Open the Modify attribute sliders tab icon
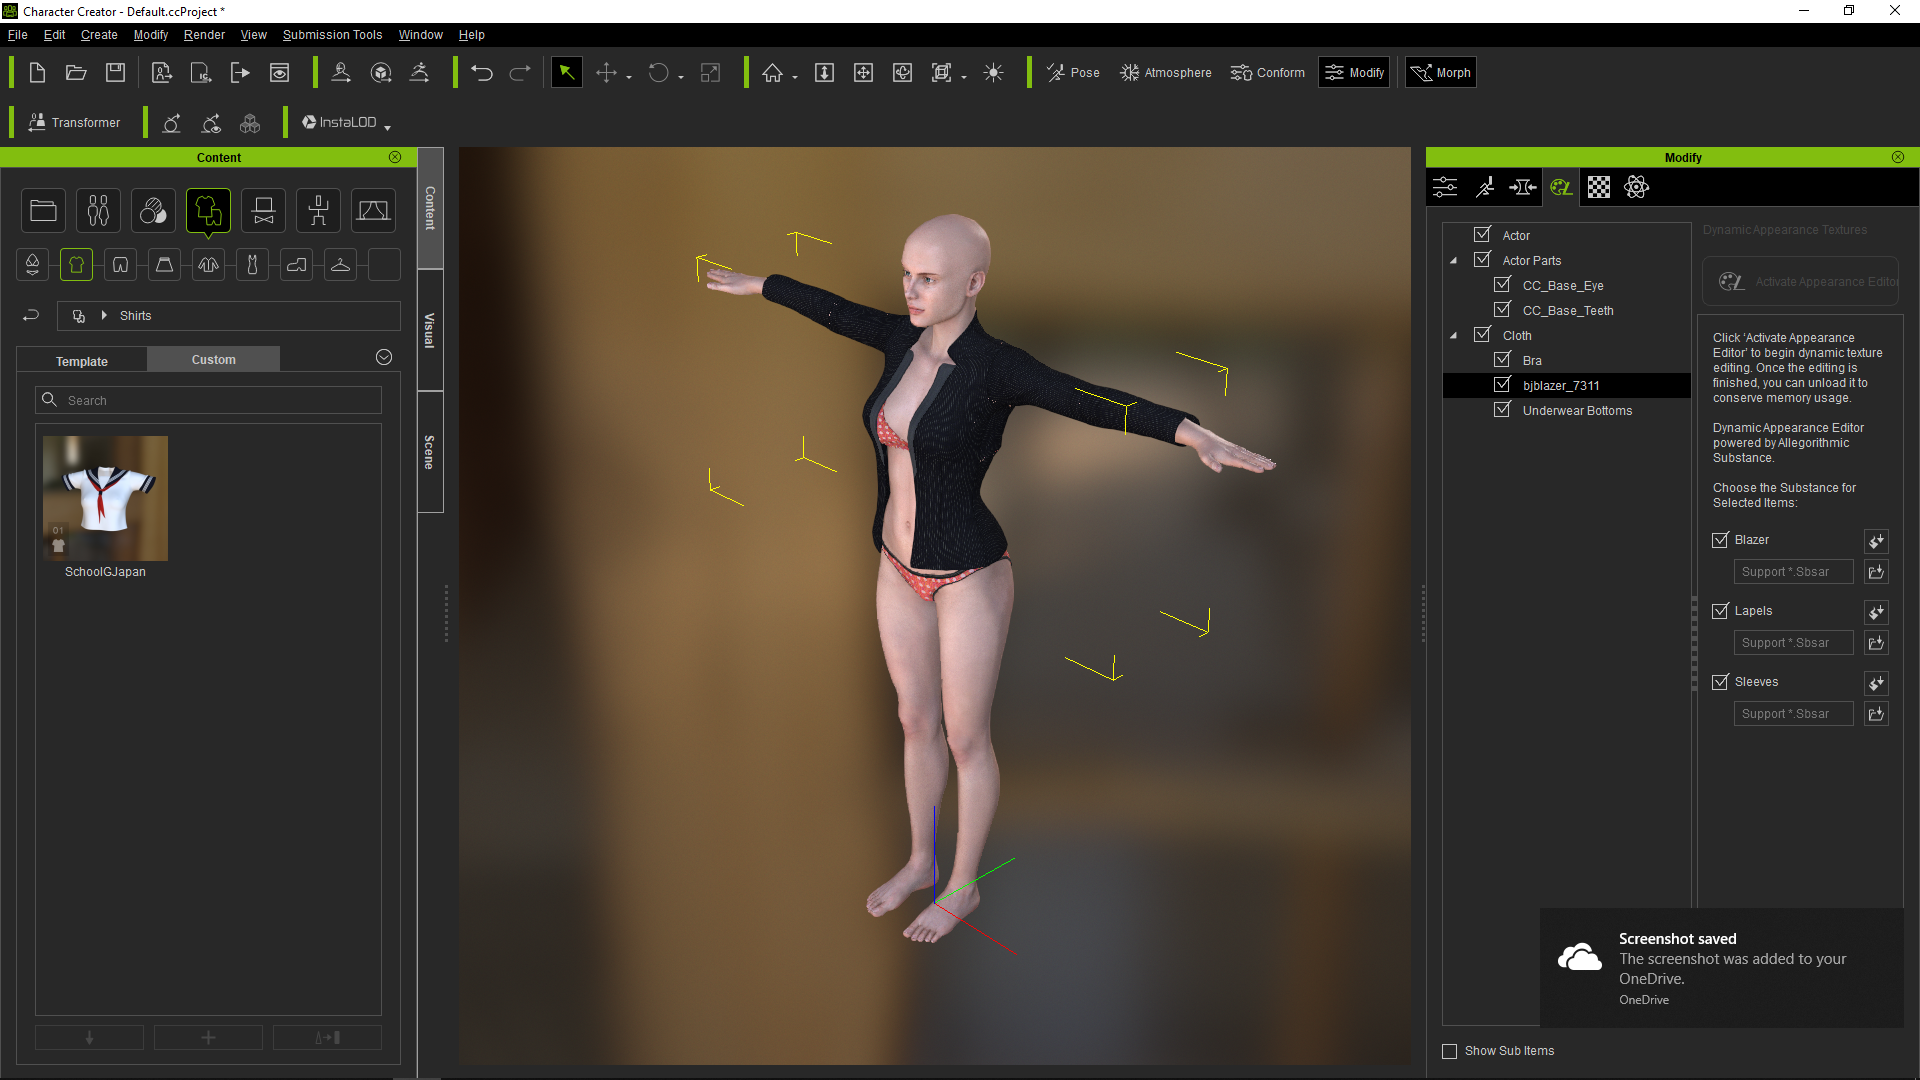 pos(1445,187)
